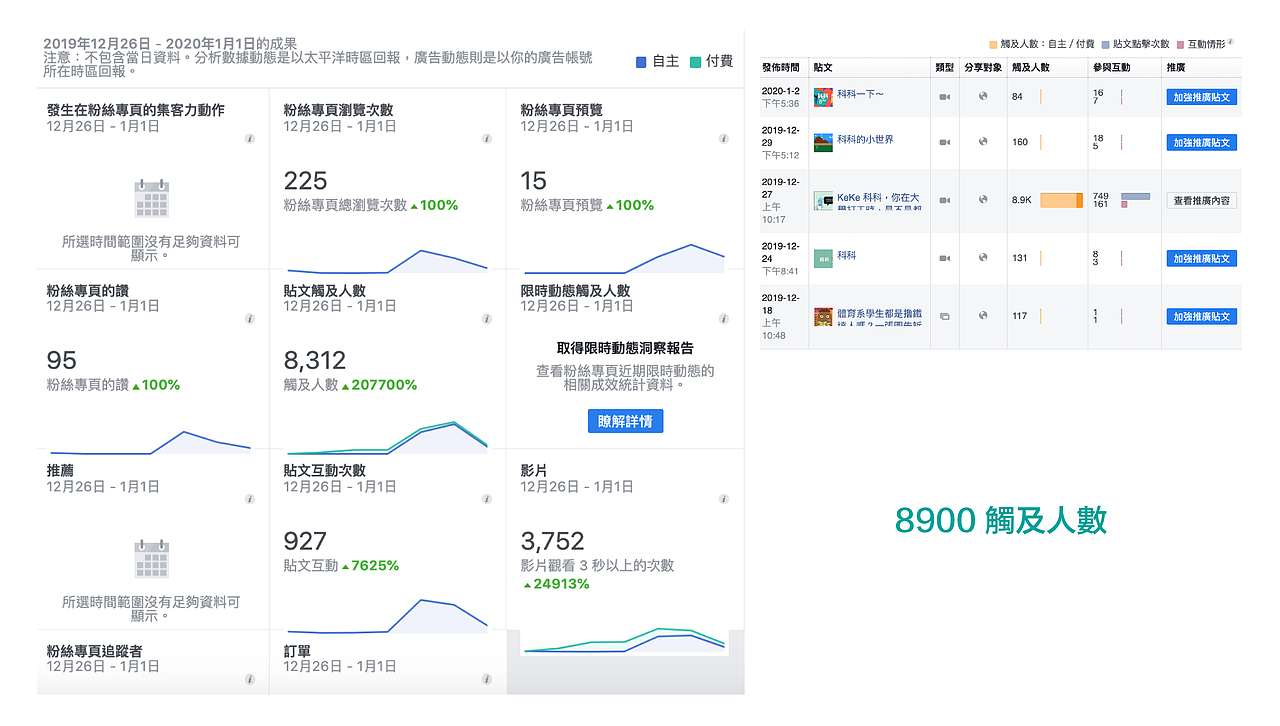Open info icon on 推薦 card
The width and height of the screenshot is (1280, 726).
coord(250,499)
